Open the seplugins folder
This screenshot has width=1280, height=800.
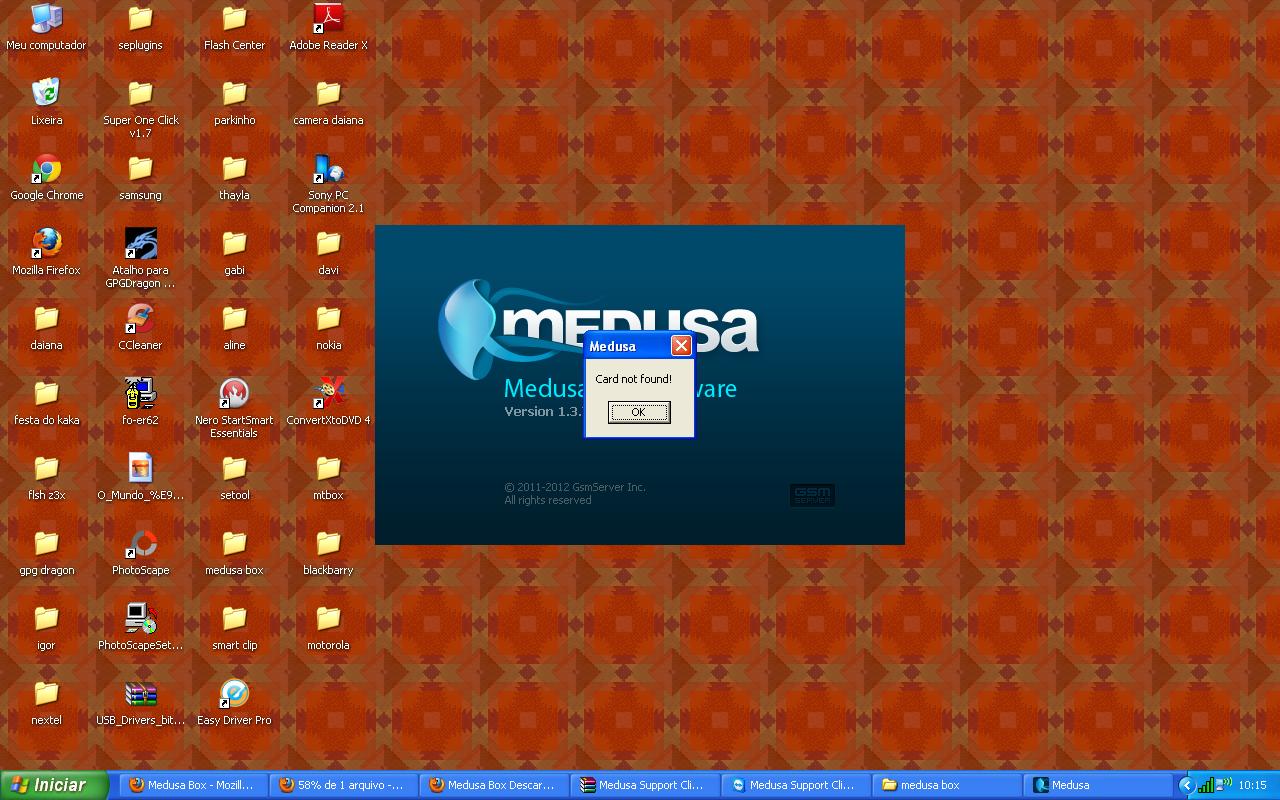[x=140, y=18]
